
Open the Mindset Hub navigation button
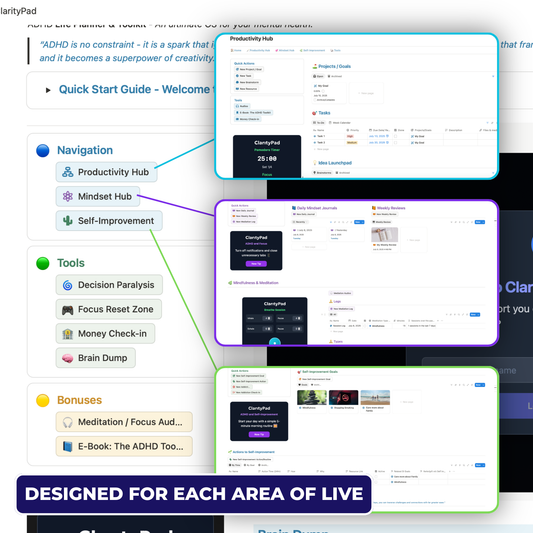(x=98, y=196)
